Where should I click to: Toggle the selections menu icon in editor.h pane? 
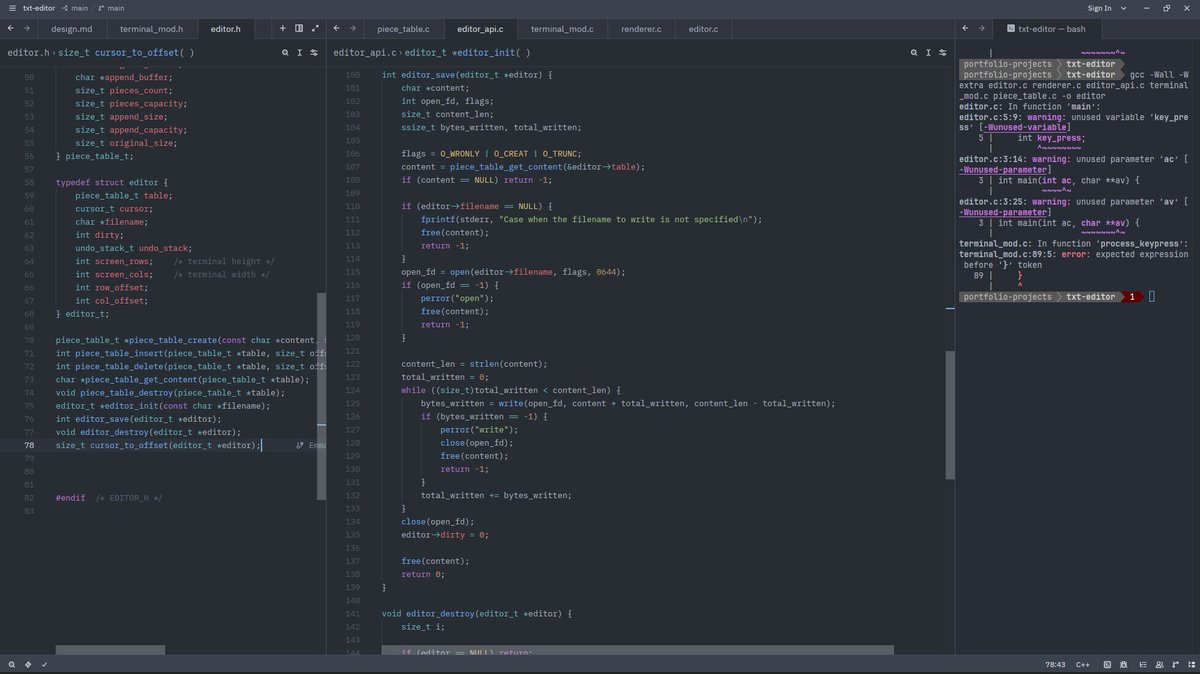(x=299, y=52)
